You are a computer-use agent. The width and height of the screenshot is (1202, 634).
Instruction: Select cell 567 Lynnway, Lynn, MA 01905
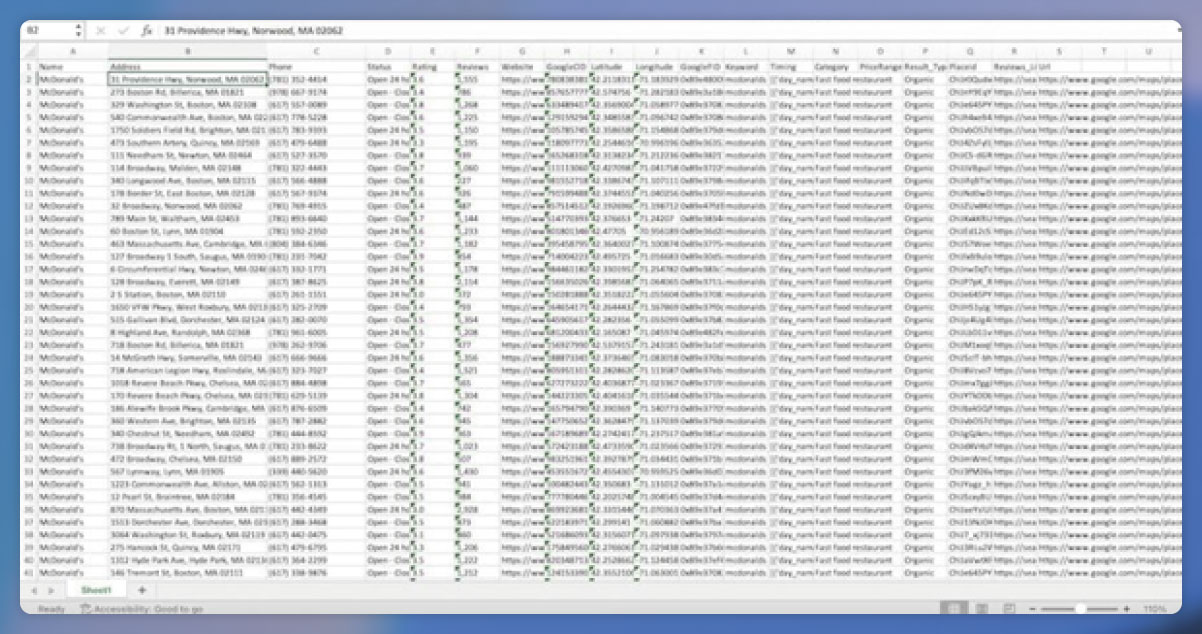click(186, 471)
